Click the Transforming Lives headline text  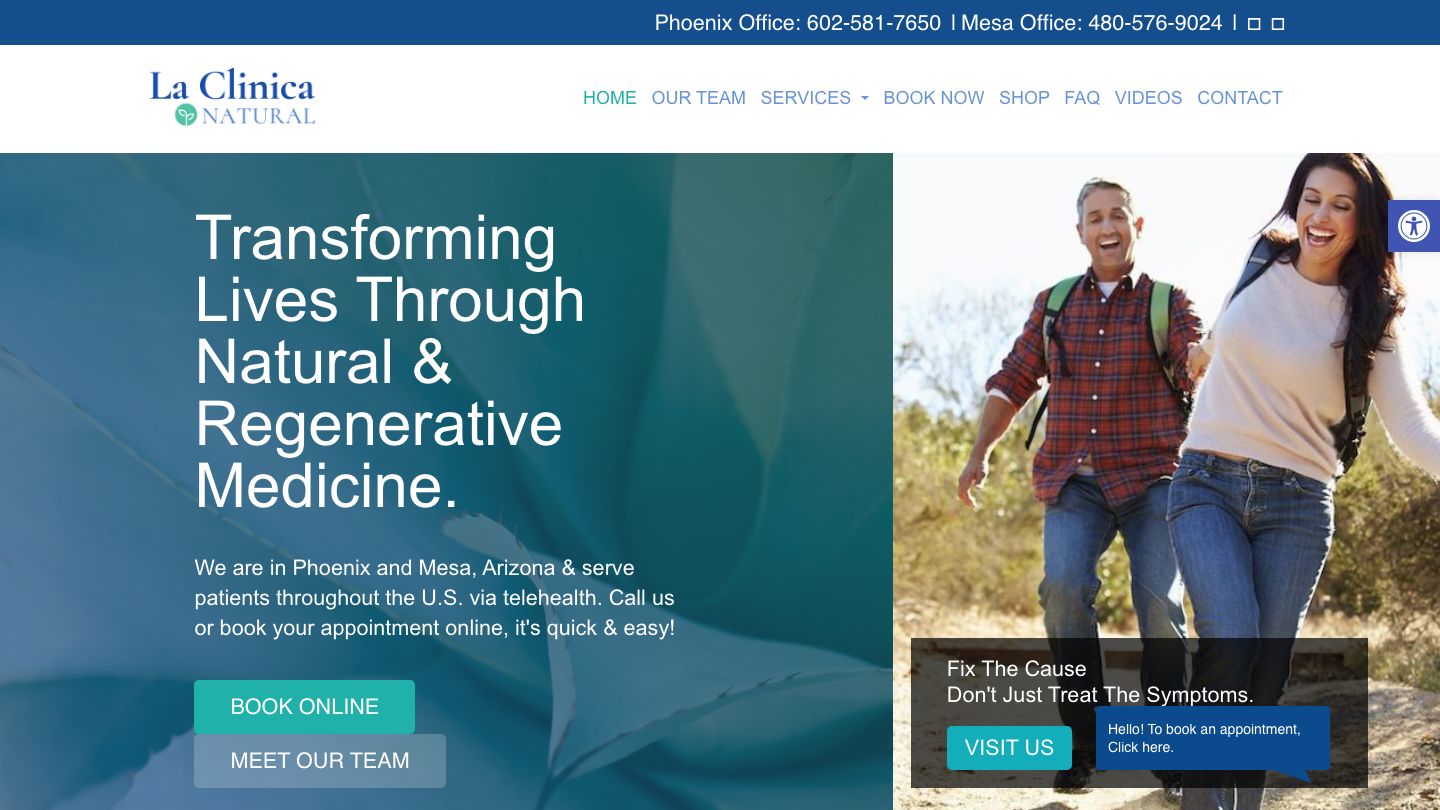coord(390,362)
